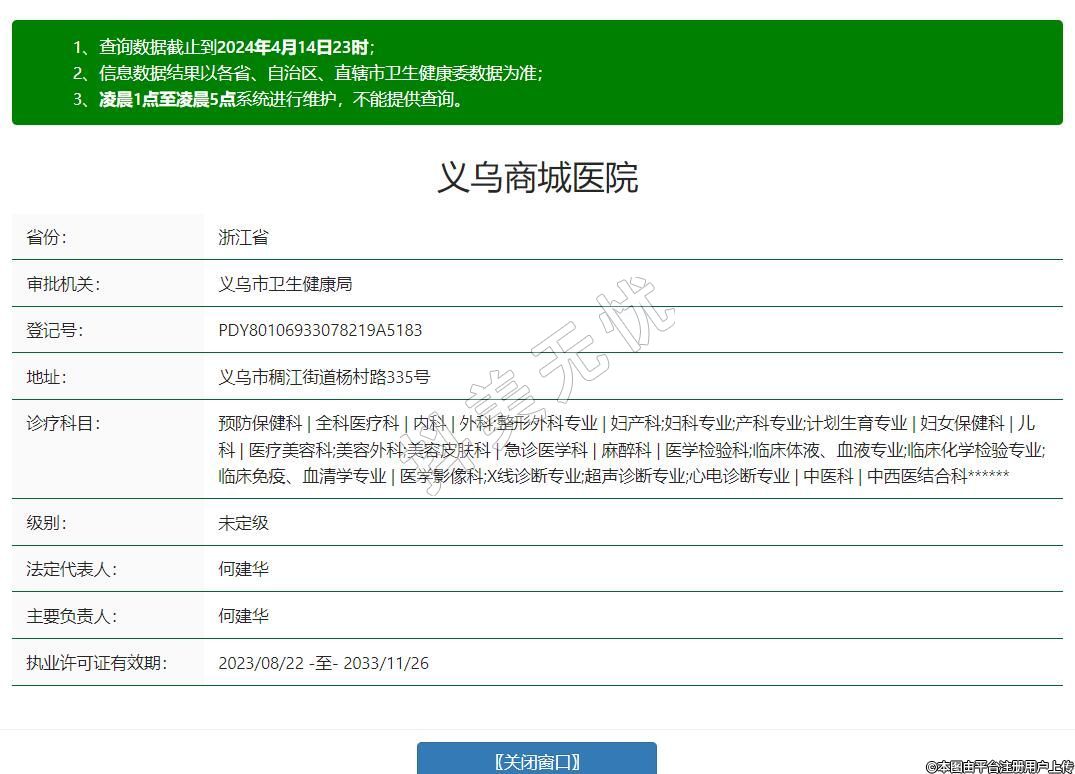Click the 关闭窗口 button
Image resolution: width=1075 pixels, height=774 pixels.
click(x=537, y=761)
